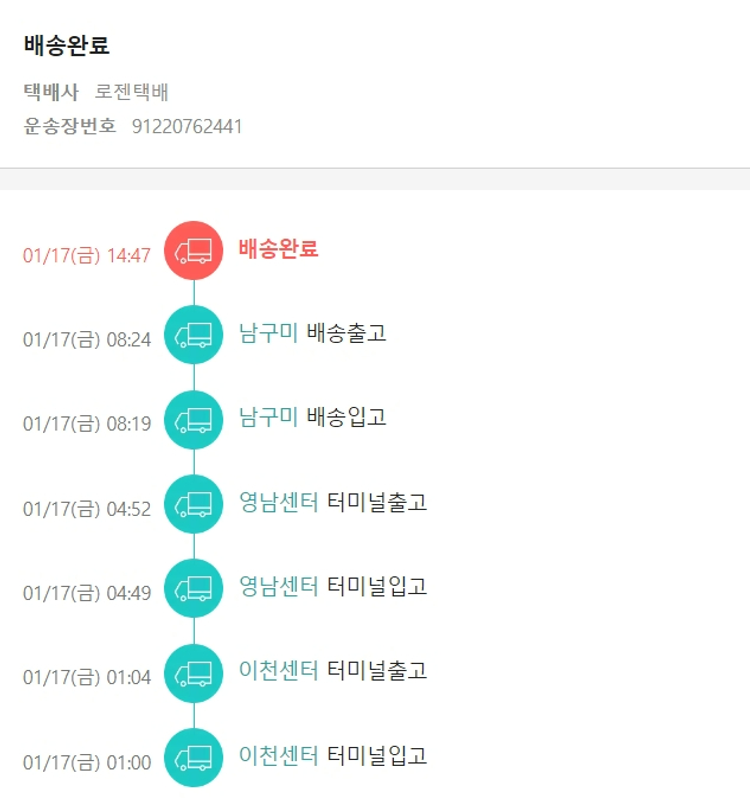750x805 pixels.
Task: Click the courier name 로젠택배
Action: click(x=132, y=93)
